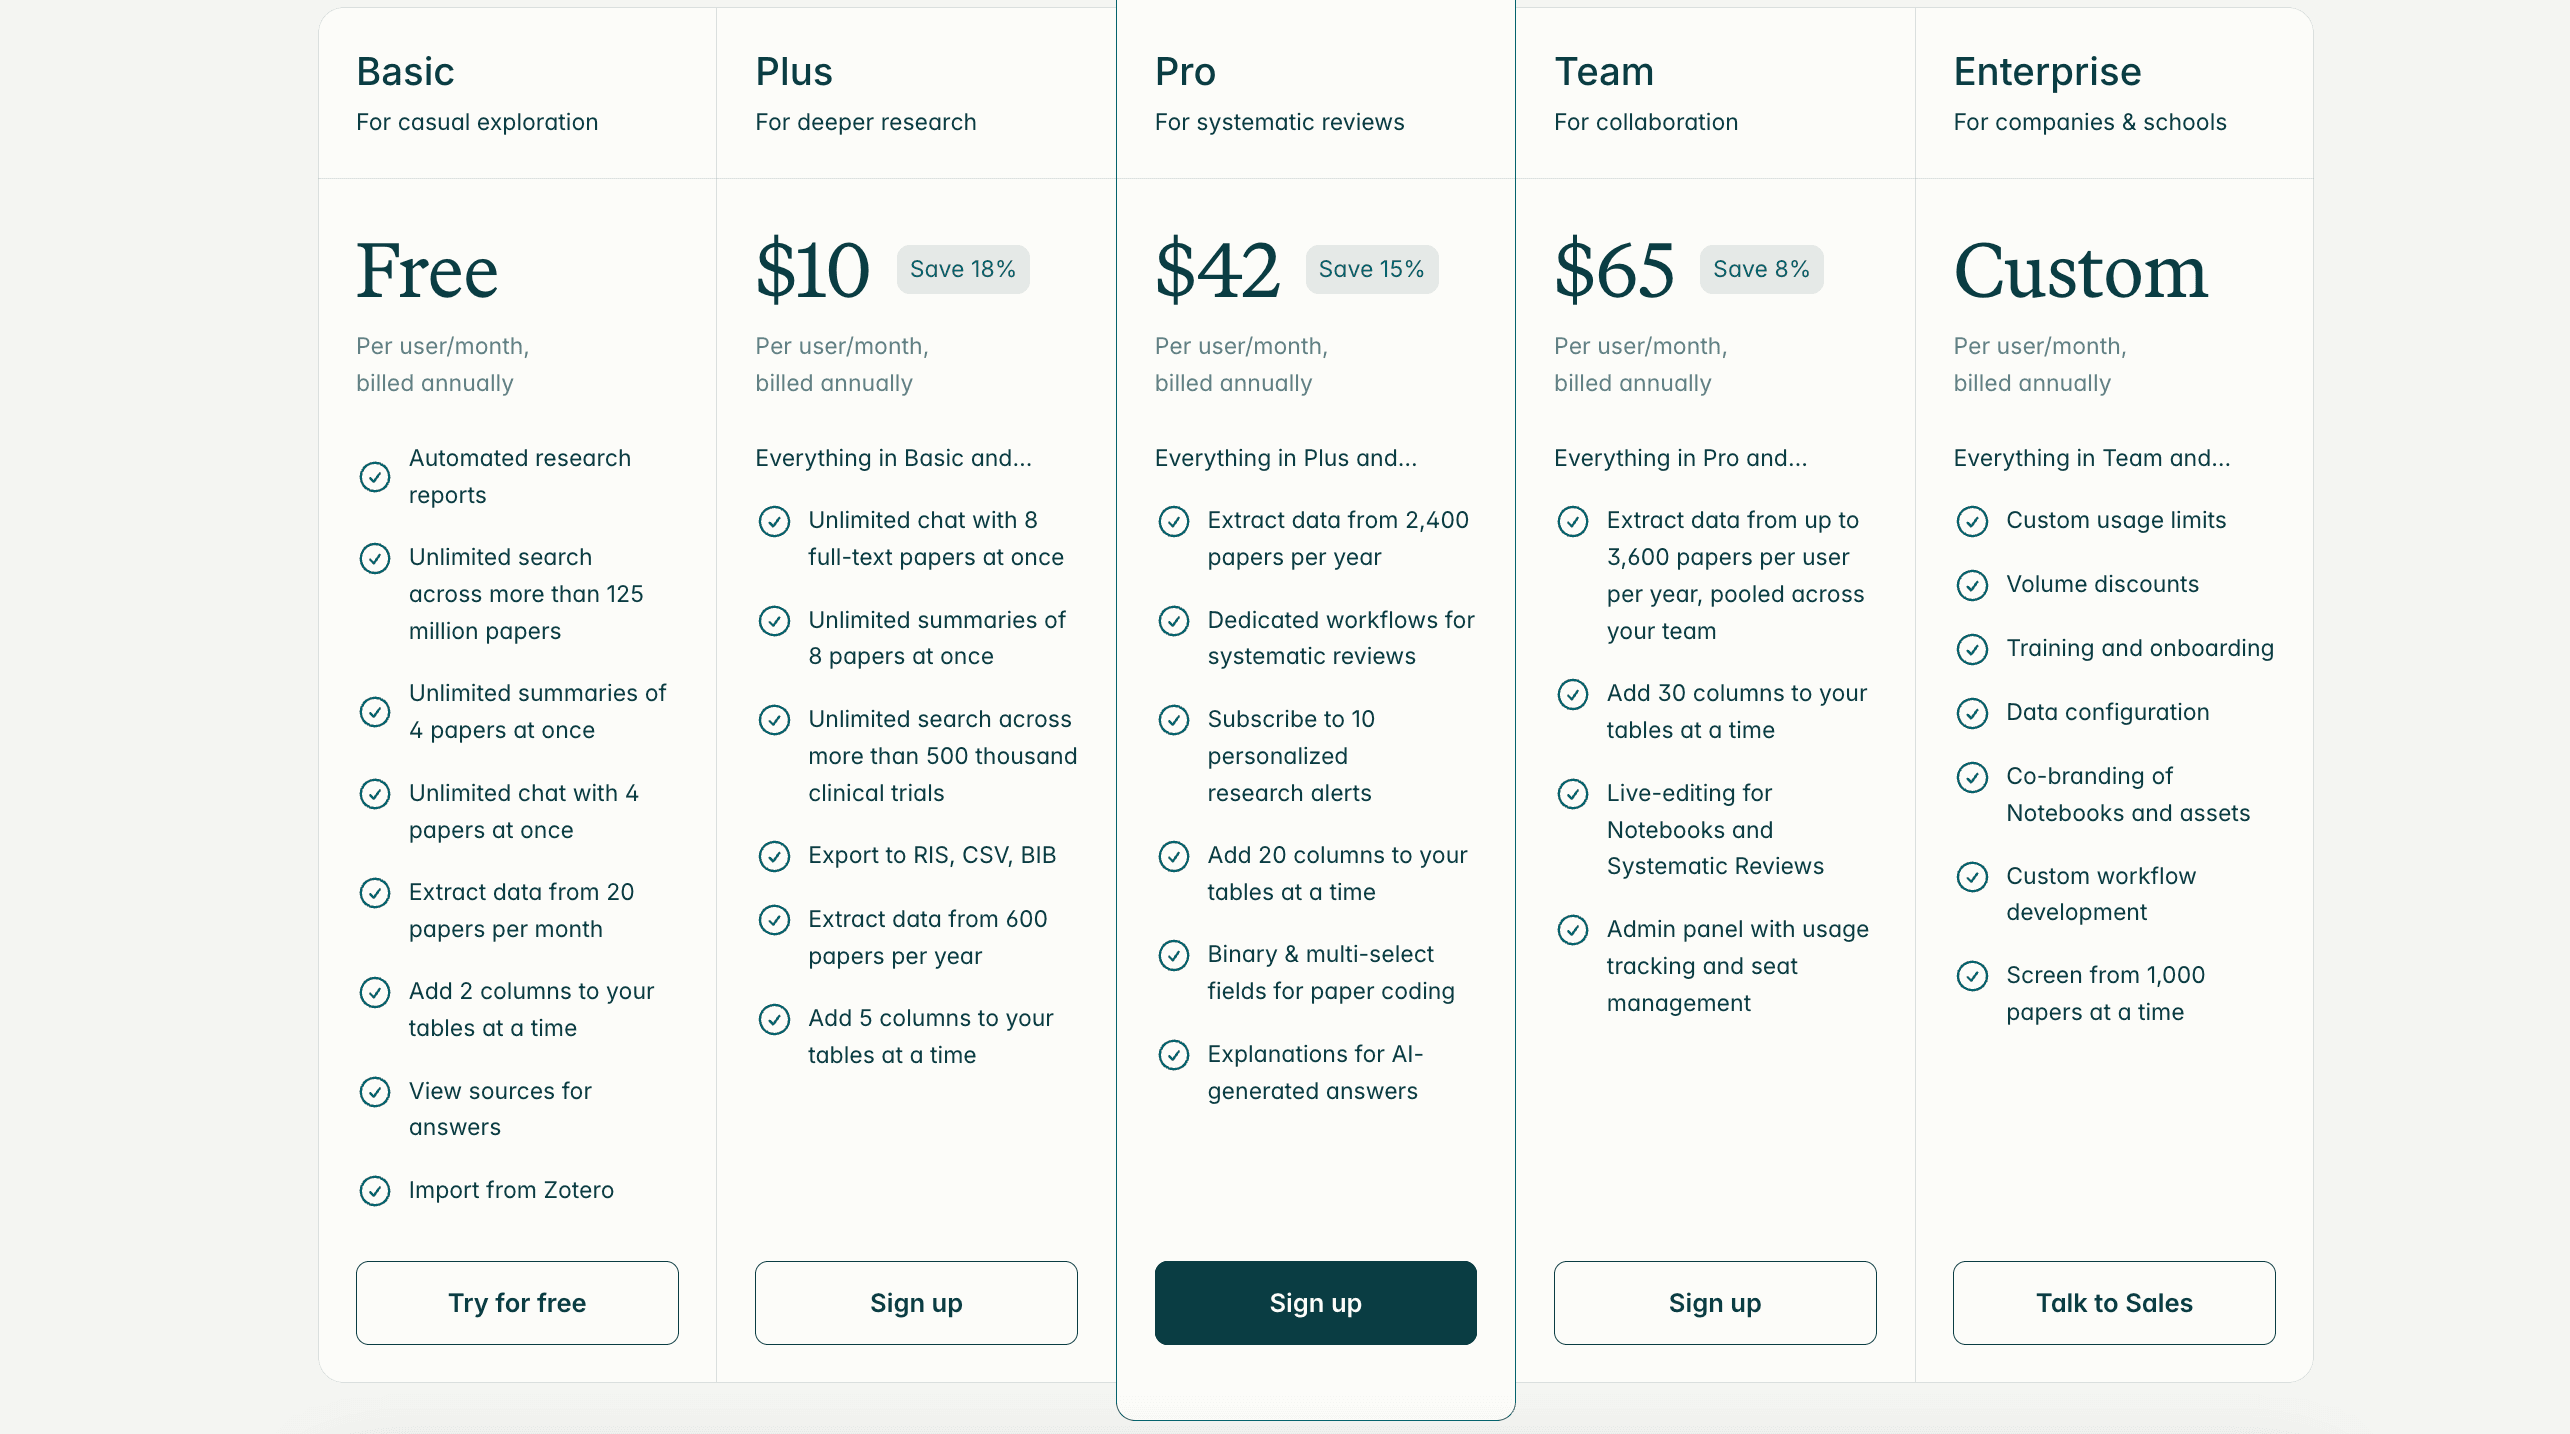Click the checkmark beside Custom workflow development
The width and height of the screenshot is (2570, 1434).
point(1973,877)
